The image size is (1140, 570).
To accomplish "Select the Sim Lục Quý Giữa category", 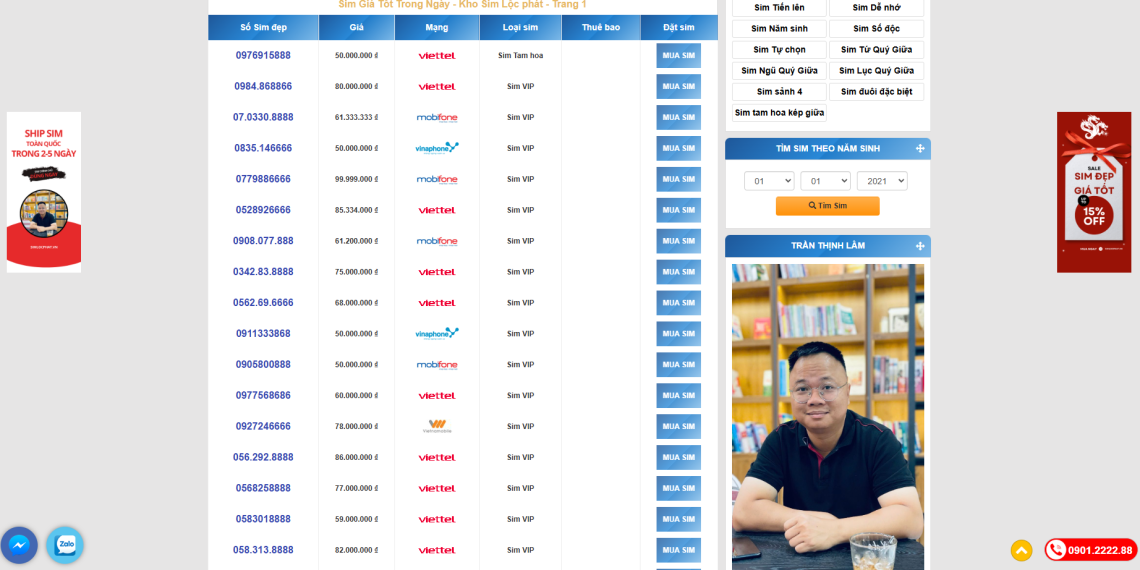I will point(876,71).
